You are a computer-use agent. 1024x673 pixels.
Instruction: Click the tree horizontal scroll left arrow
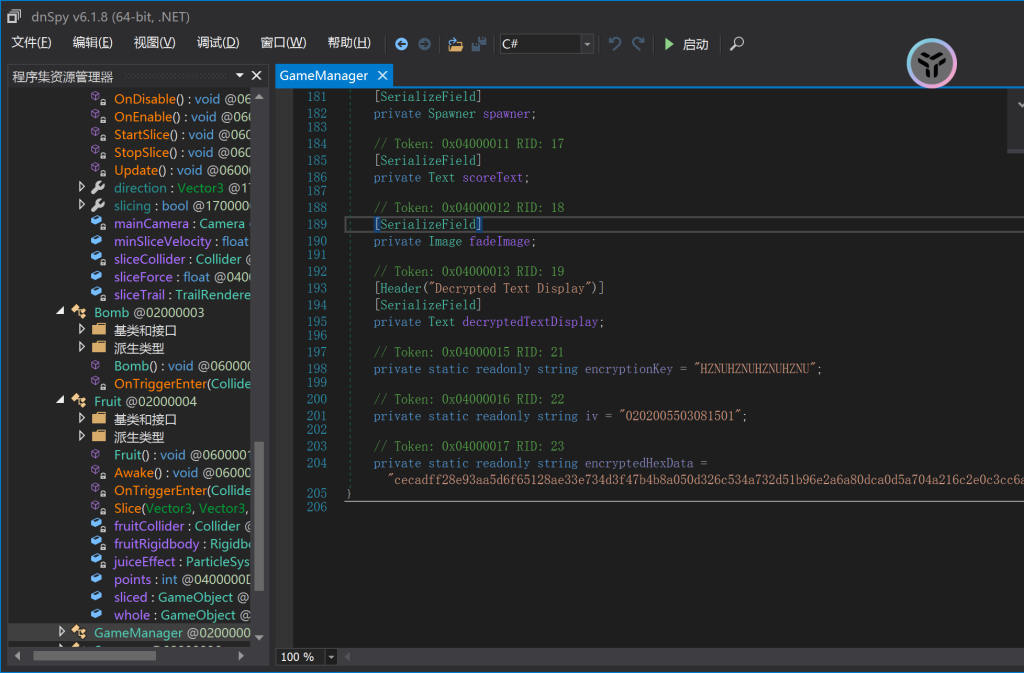(x=18, y=656)
